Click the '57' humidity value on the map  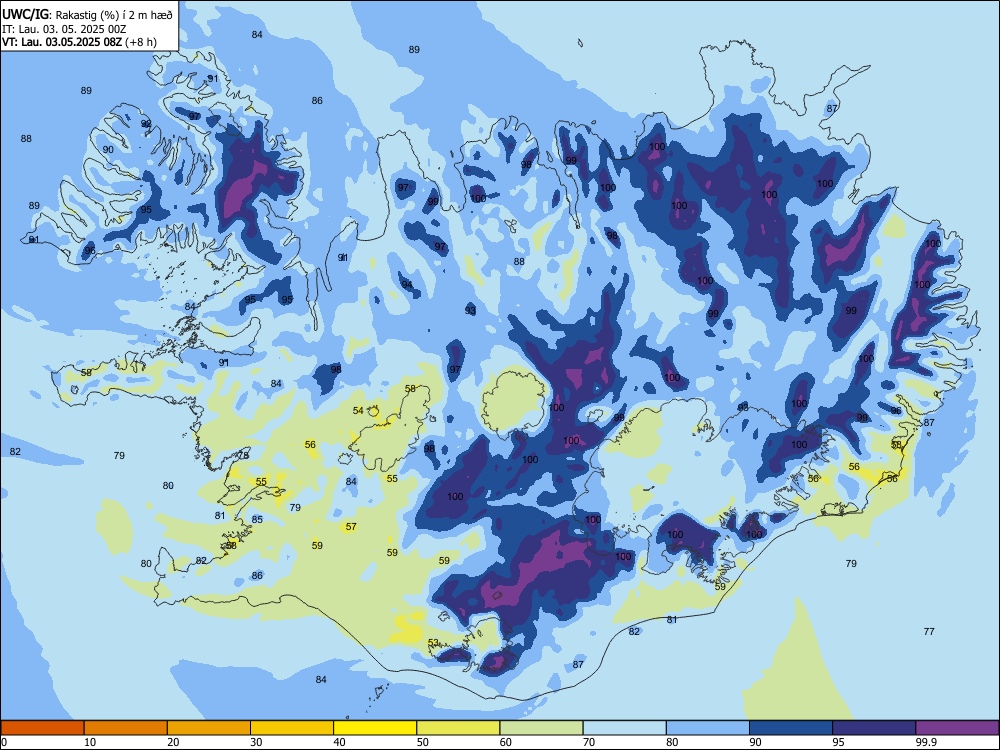pyautogui.click(x=351, y=526)
